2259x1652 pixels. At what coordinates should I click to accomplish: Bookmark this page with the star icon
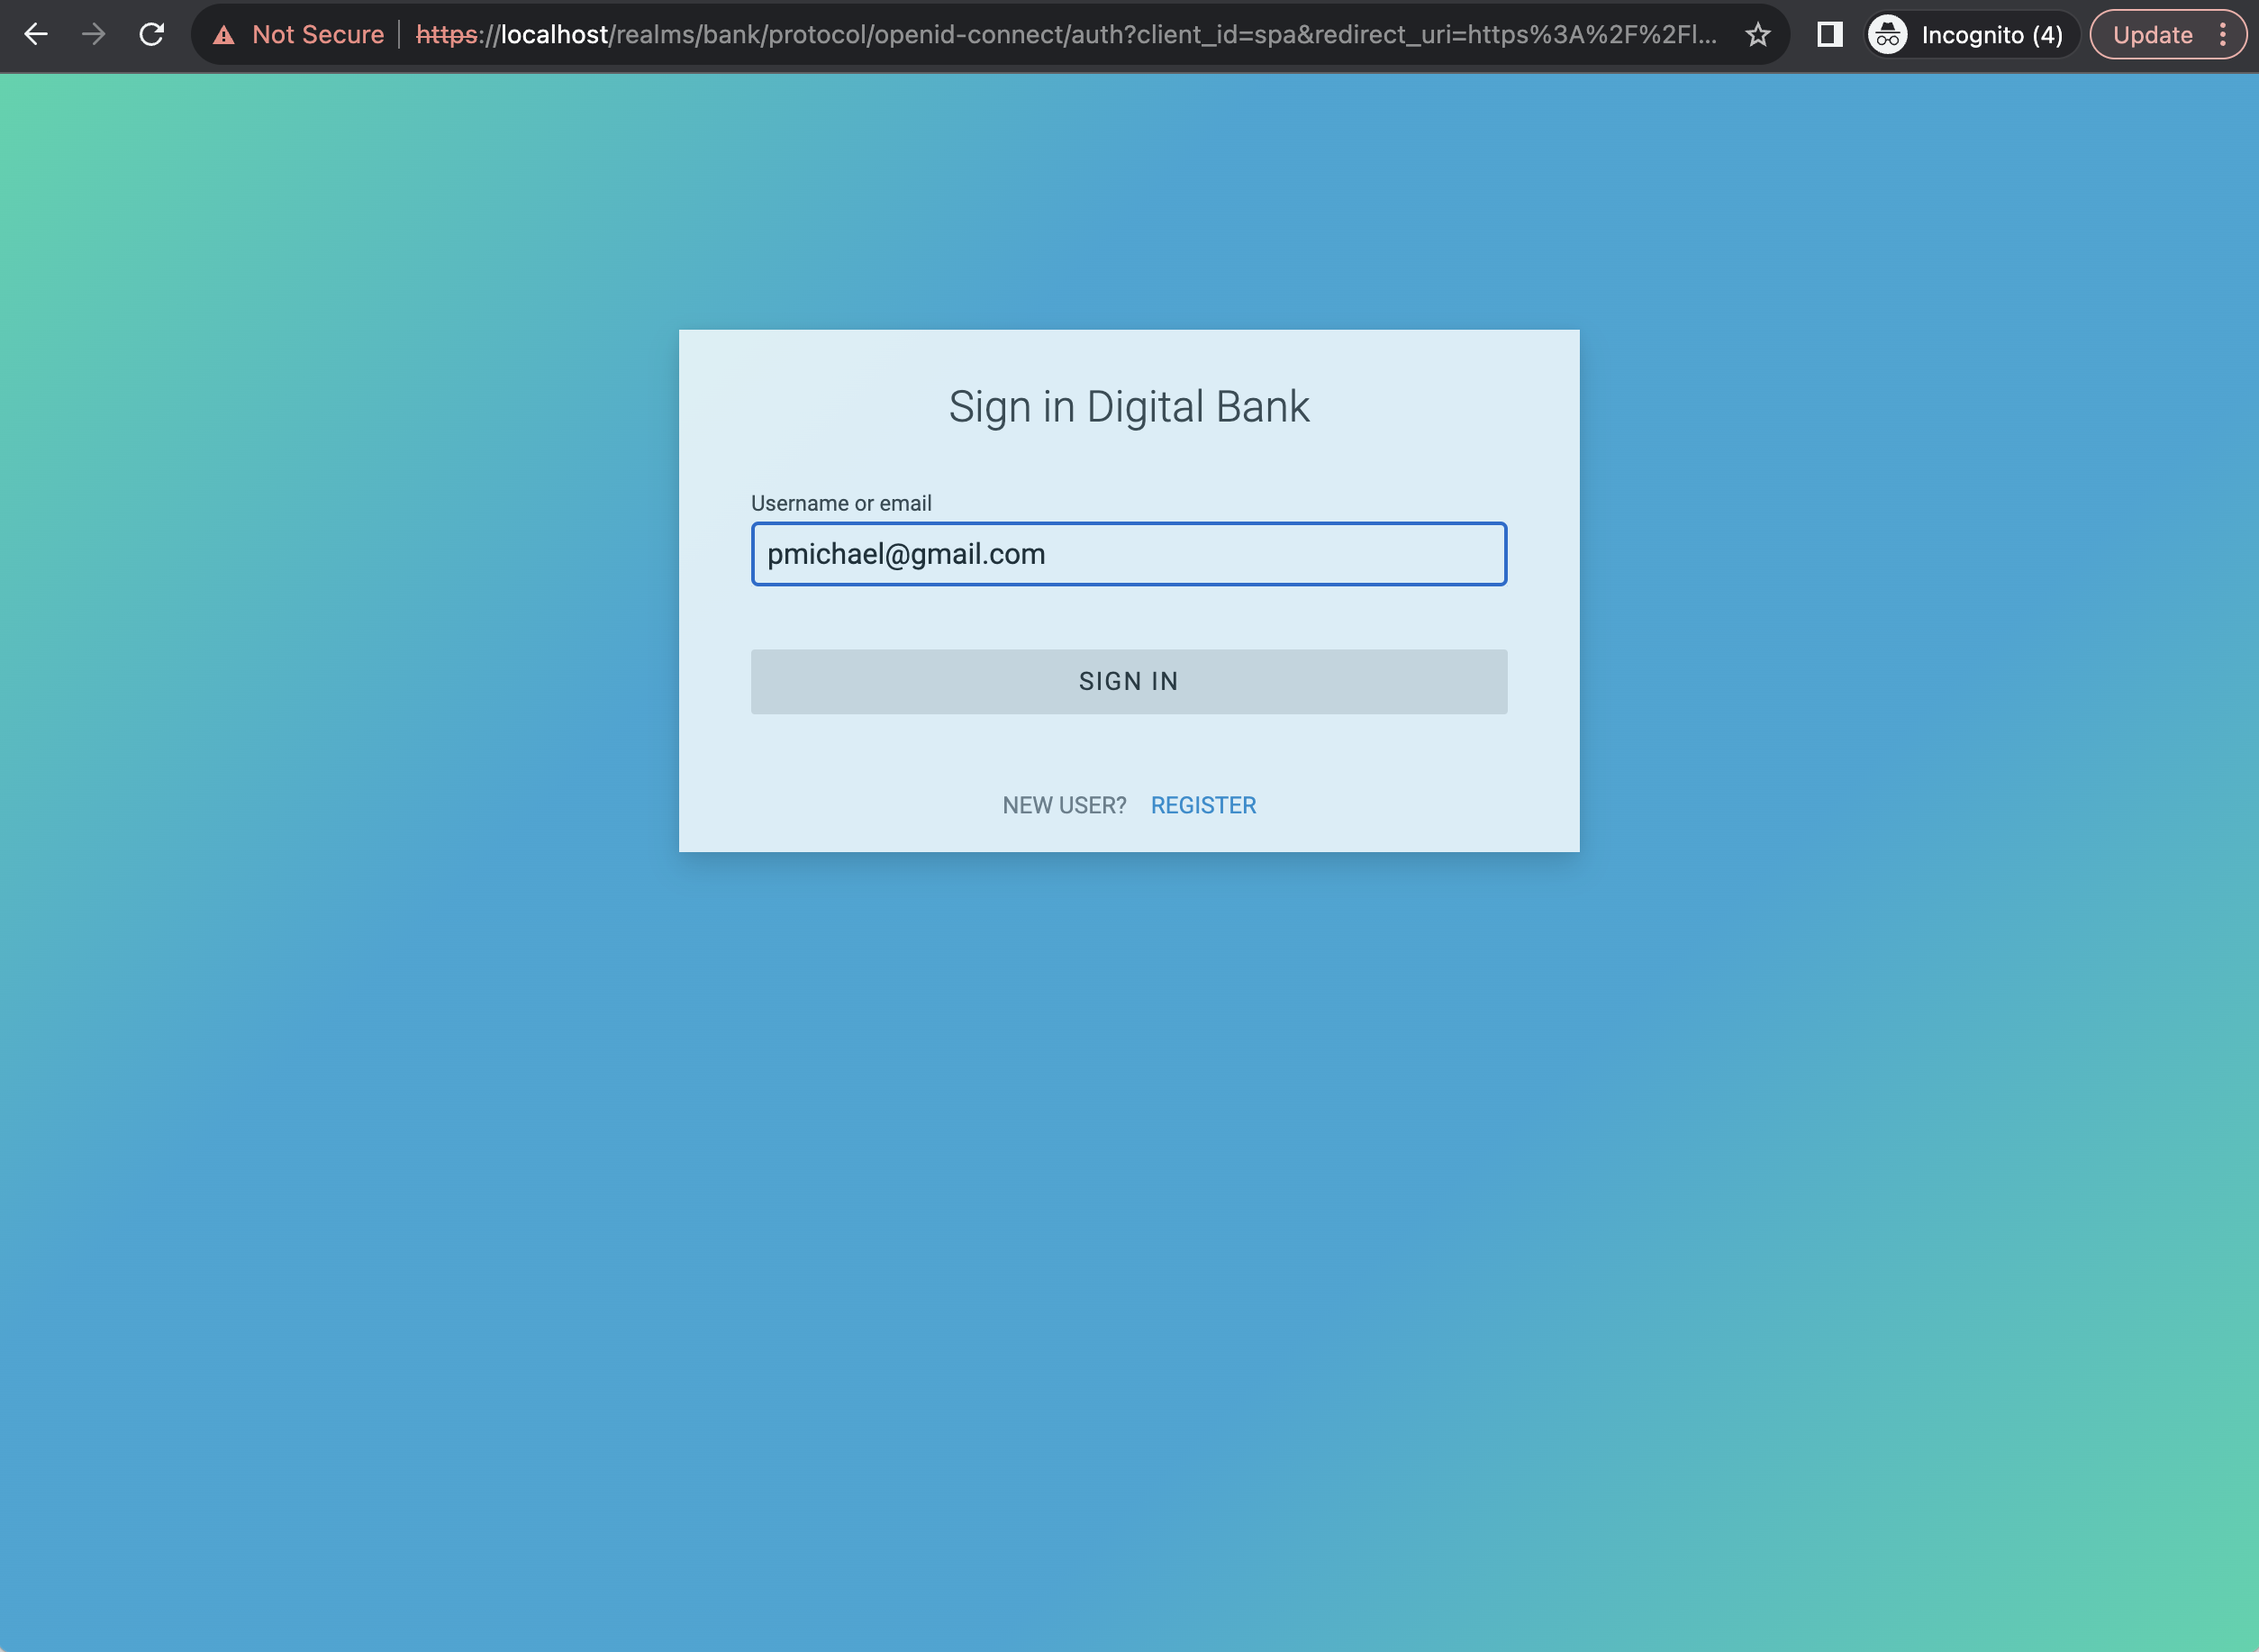click(x=1757, y=35)
